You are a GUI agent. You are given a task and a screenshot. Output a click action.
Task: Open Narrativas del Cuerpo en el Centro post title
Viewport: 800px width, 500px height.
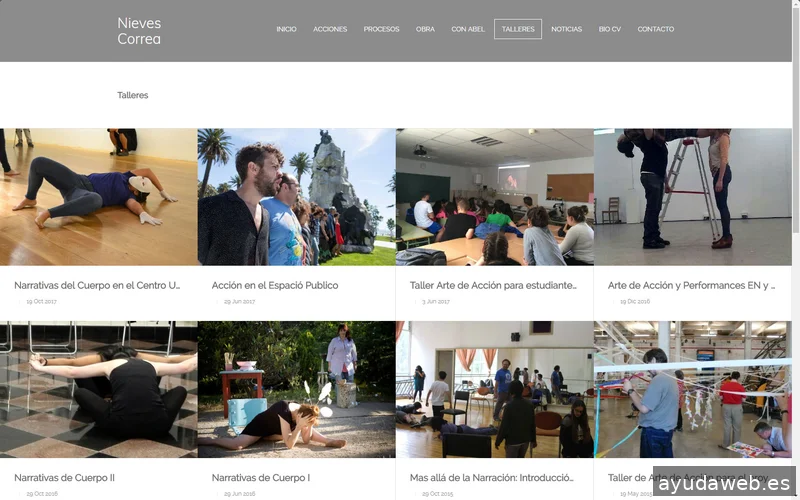pos(97,285)
